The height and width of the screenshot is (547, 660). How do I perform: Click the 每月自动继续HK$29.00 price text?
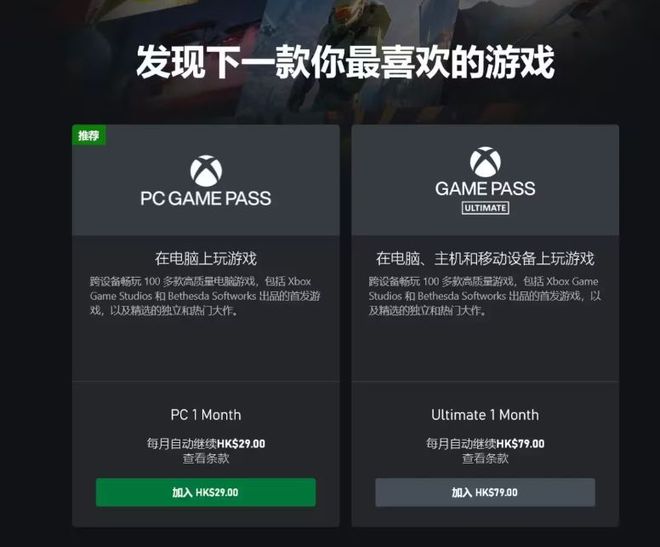[x=206, y=443]
